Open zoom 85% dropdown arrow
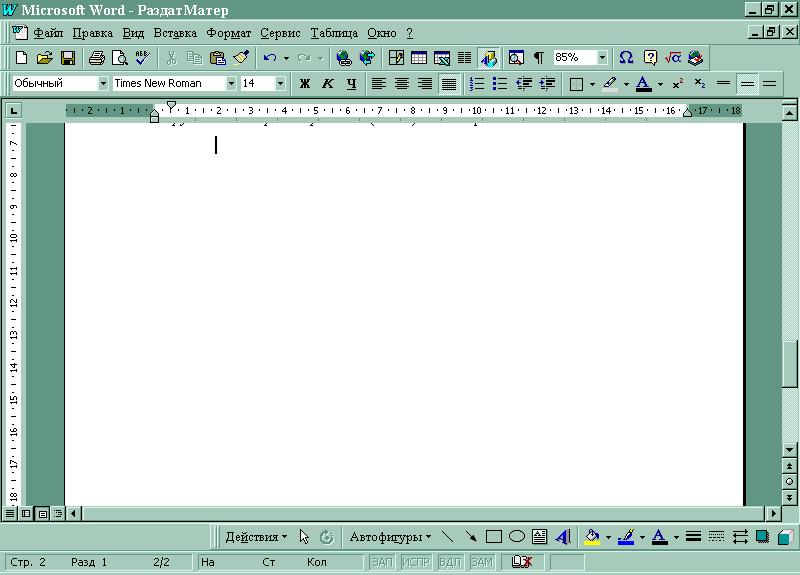Screen dimensions: 800x575 tap(603, 58)
